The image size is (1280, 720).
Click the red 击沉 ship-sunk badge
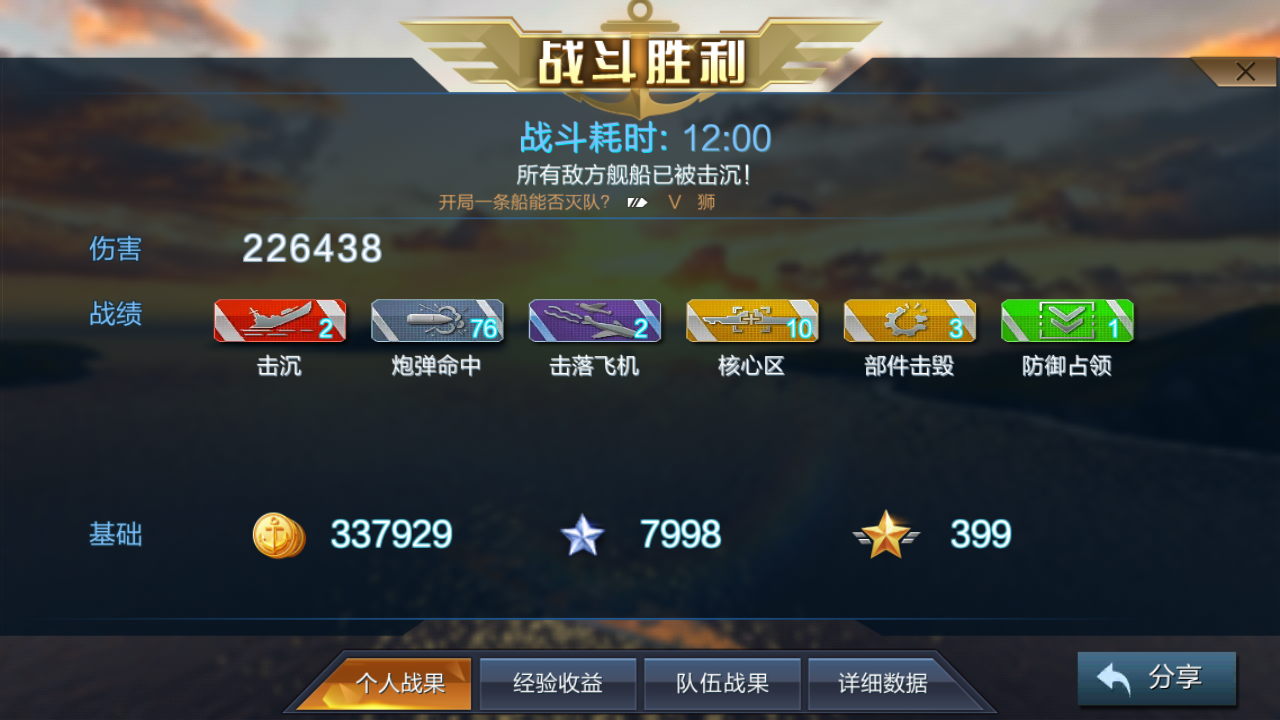(x=280, y=321)
